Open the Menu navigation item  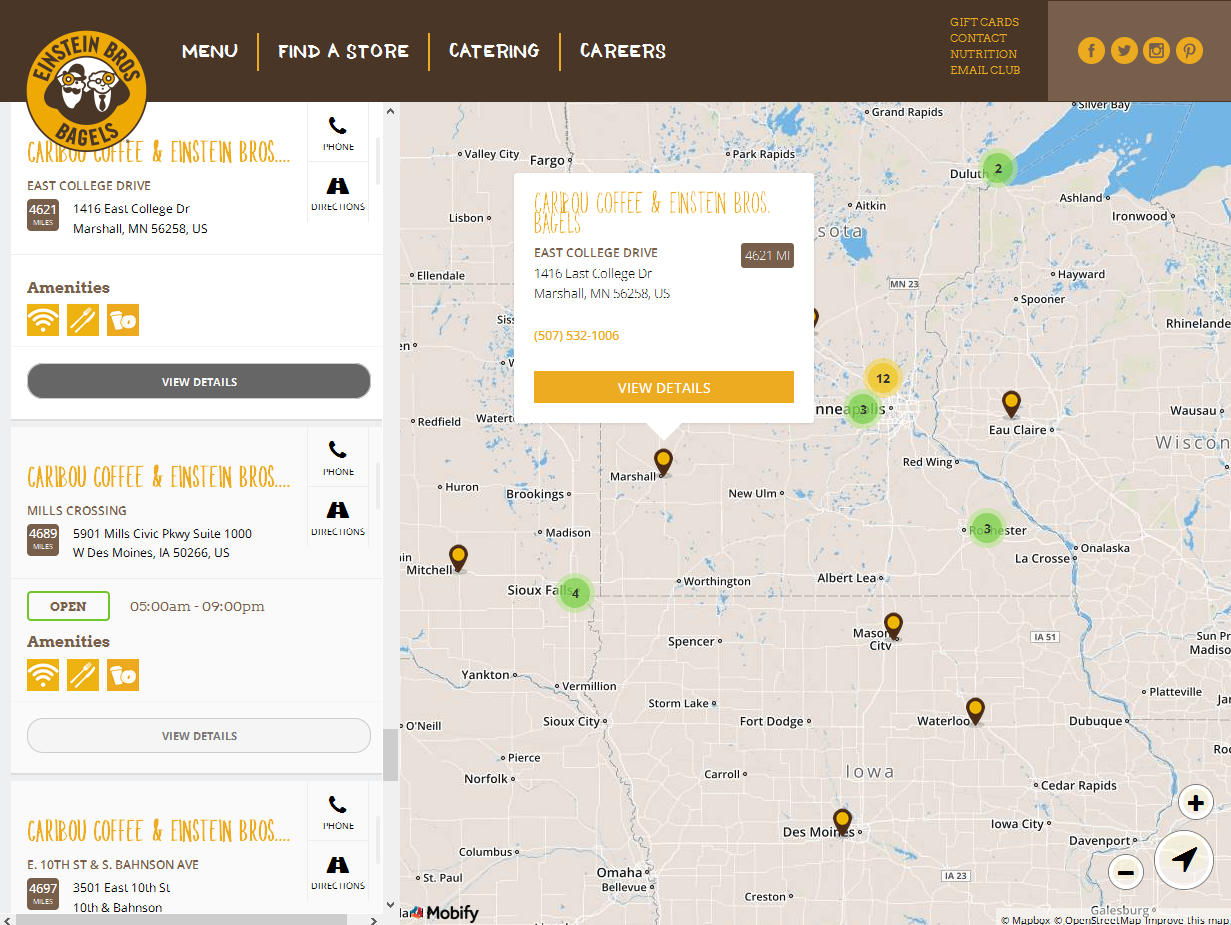coord(210,51)
